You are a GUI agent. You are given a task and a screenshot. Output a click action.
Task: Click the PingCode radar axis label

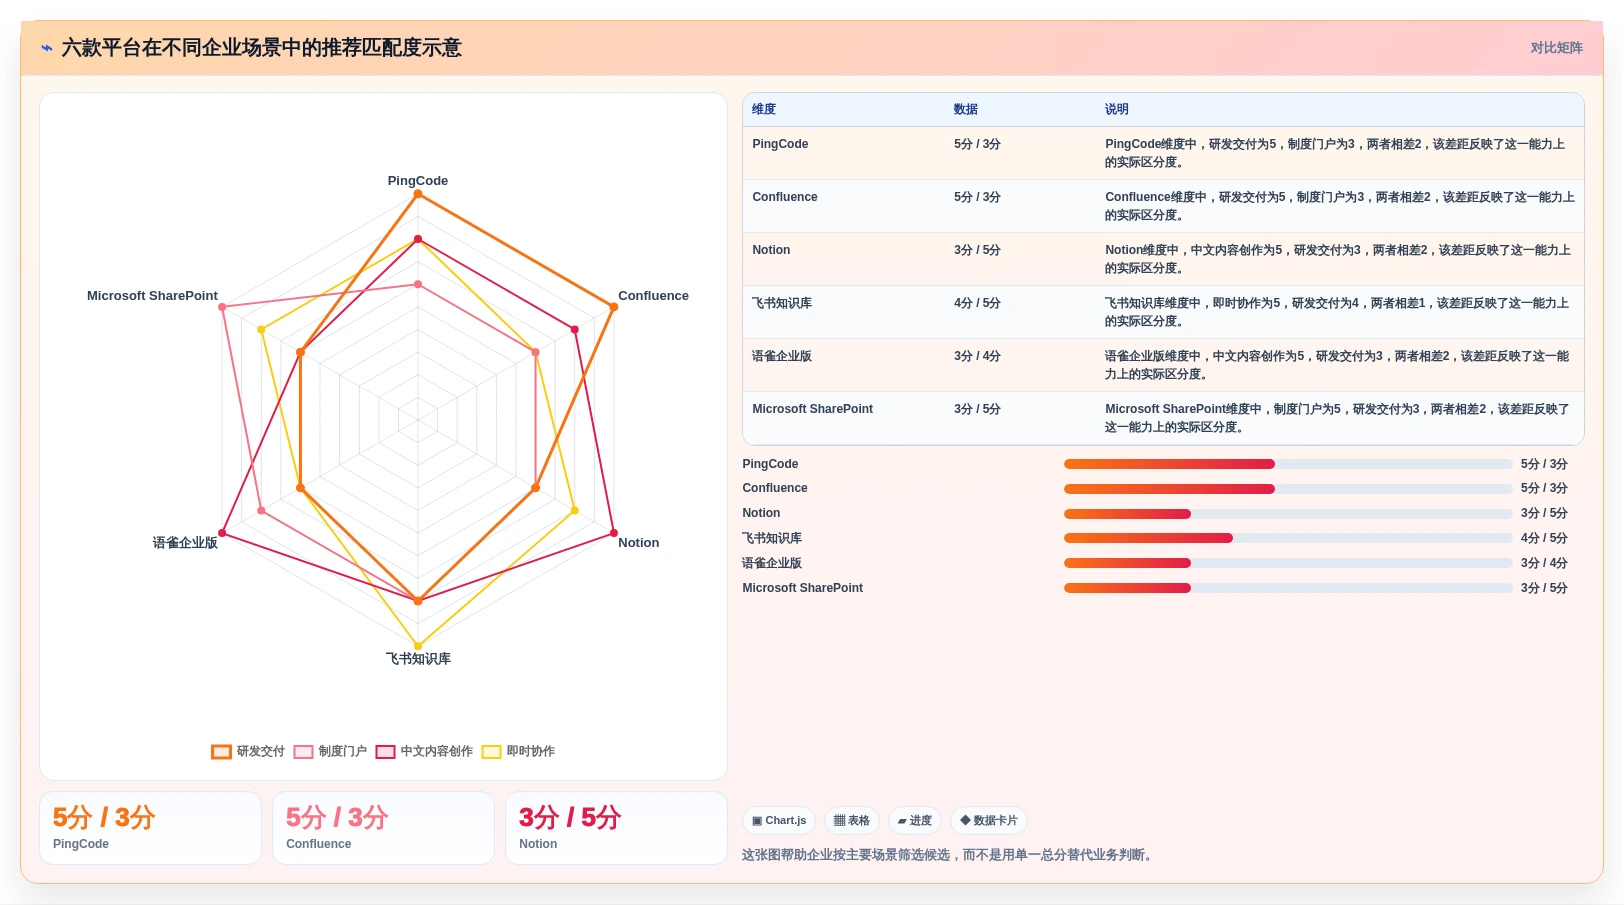click(418, 181)
